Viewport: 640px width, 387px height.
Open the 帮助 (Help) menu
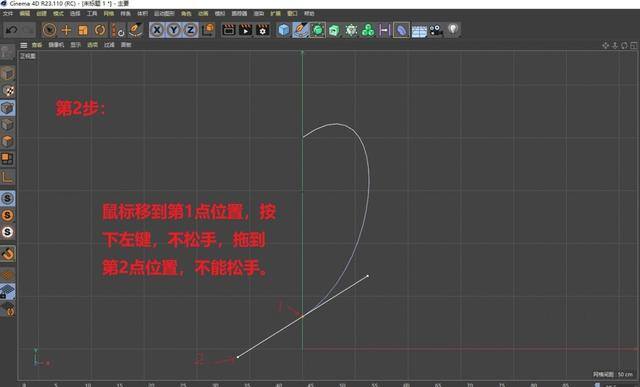(x=309, y=13)
